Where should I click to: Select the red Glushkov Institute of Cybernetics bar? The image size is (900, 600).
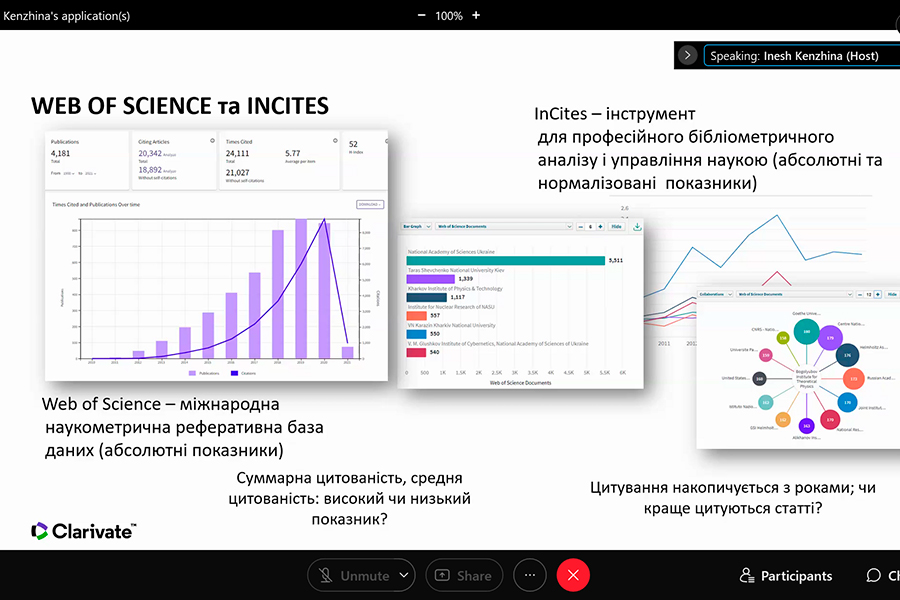pyautogui.click(x=416, y=353)
